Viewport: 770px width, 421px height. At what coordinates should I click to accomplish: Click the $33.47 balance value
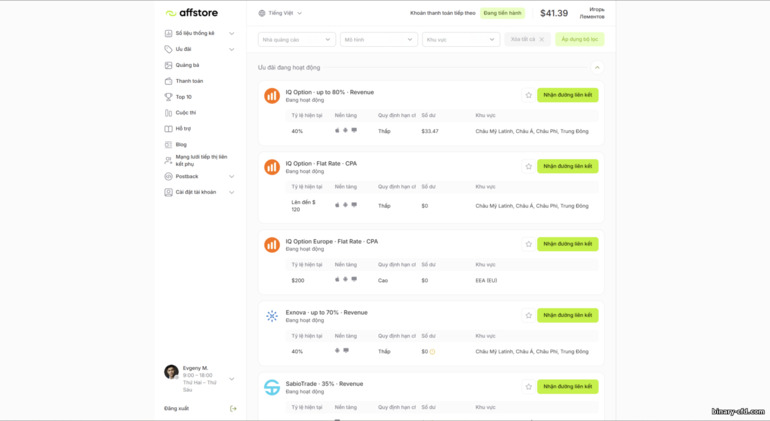pos(430,131)
